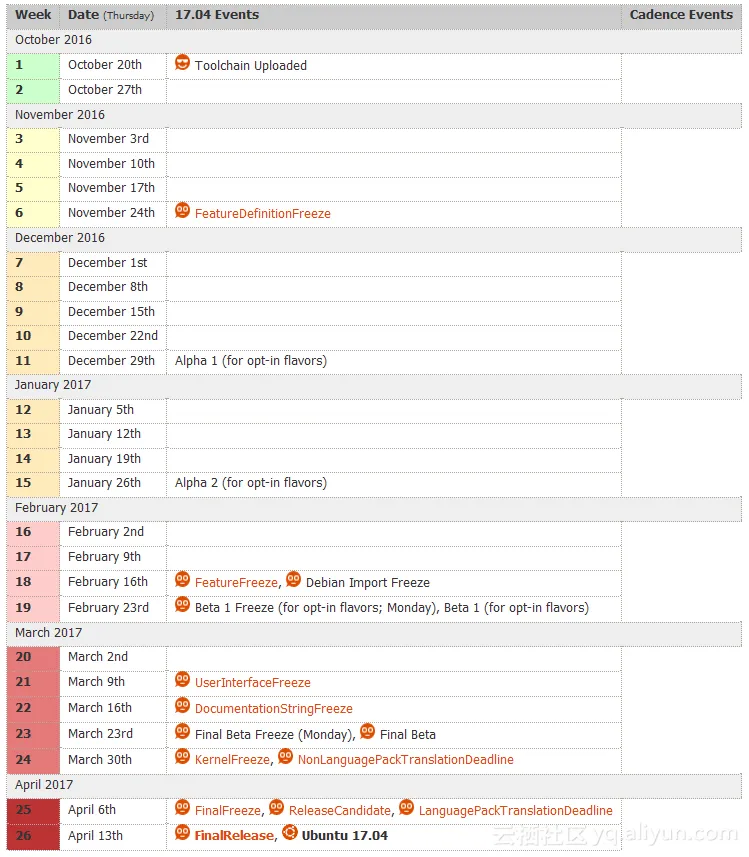Open the DocumentationStringFreeze link

coord(273,709)
